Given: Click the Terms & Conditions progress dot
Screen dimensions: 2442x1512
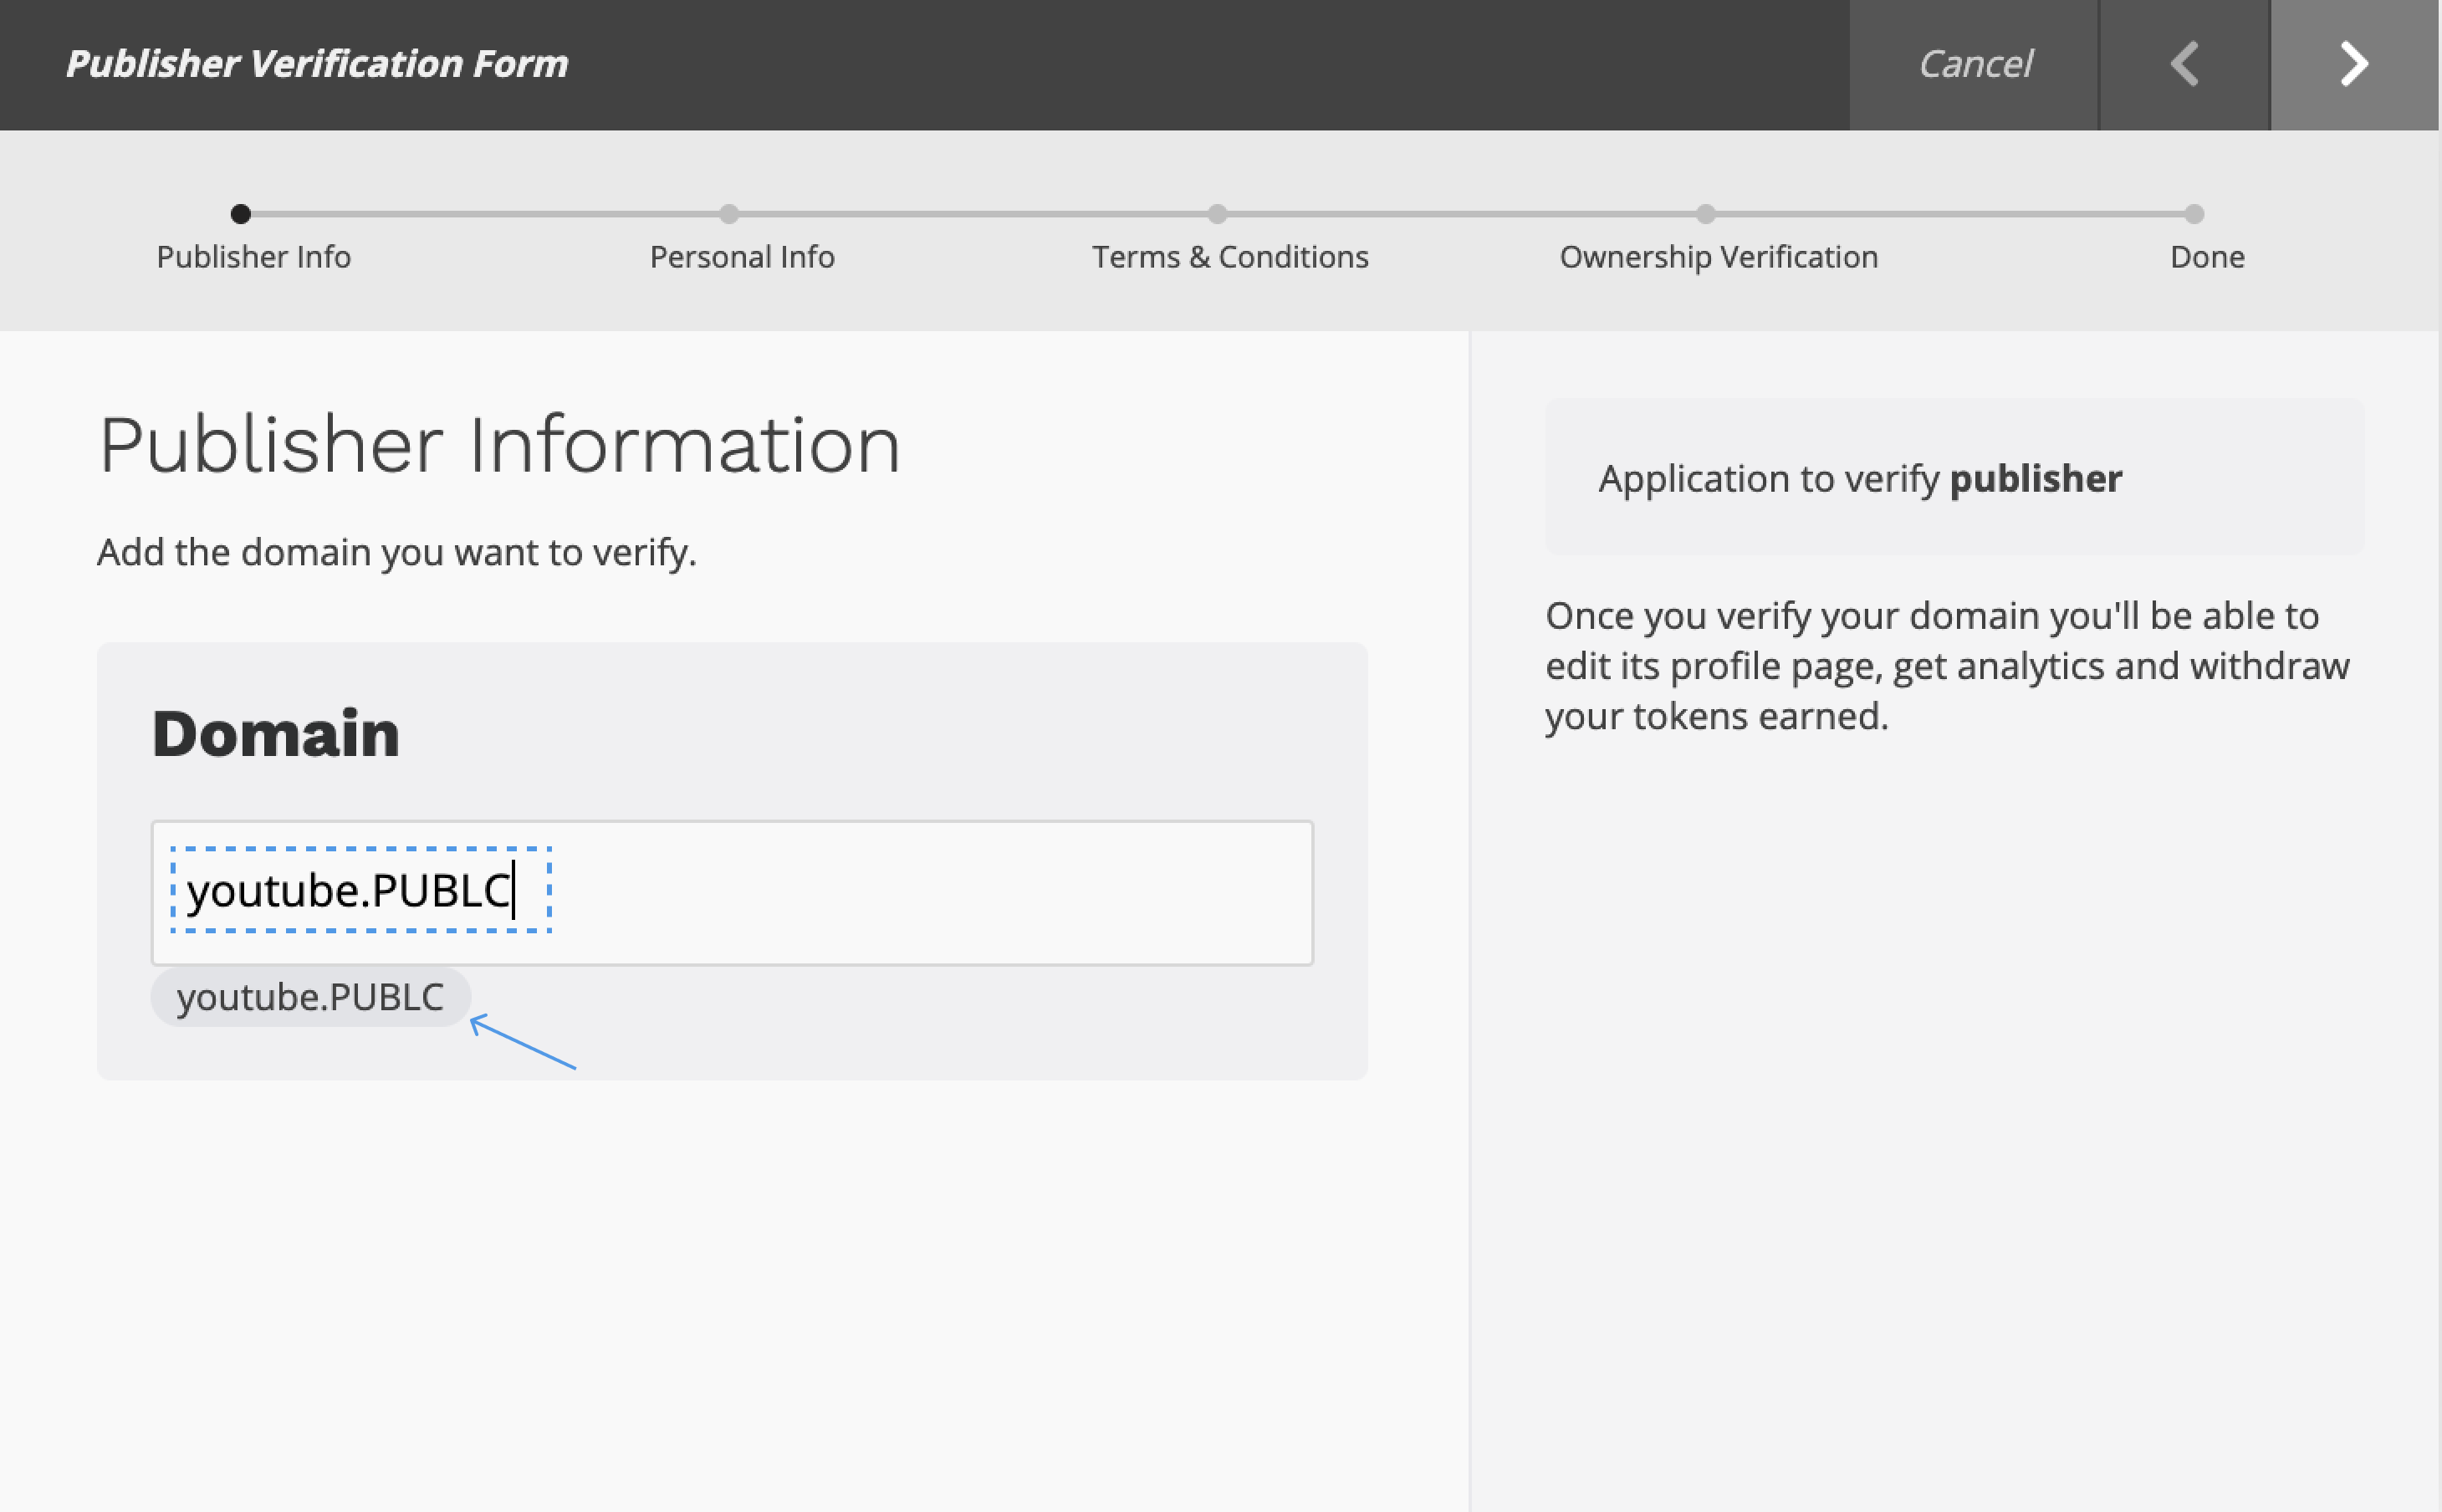Looking at the screenshot, I should click(1217, 214).
